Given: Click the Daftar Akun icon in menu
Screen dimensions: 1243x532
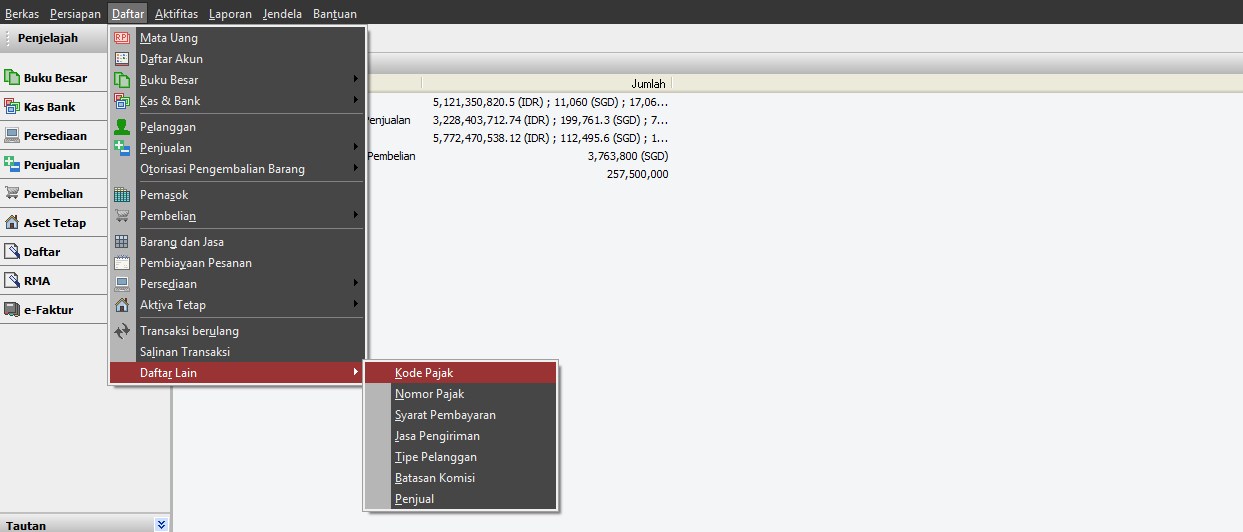Looking at the screenshot, I should [x=122, y=59].
